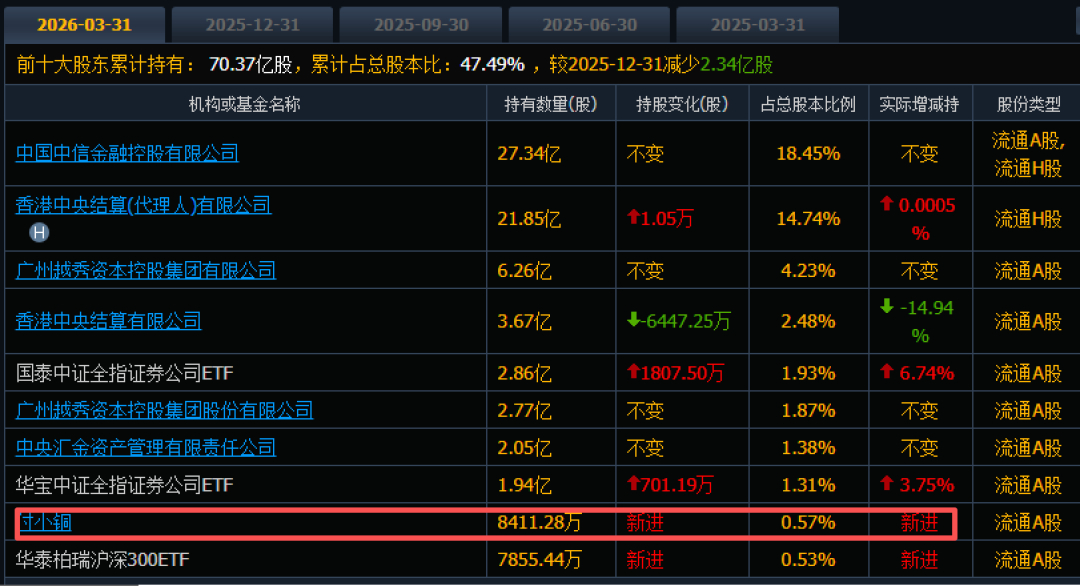
Task: Click the 持有数量(股) column header
Action: point(550,104)
